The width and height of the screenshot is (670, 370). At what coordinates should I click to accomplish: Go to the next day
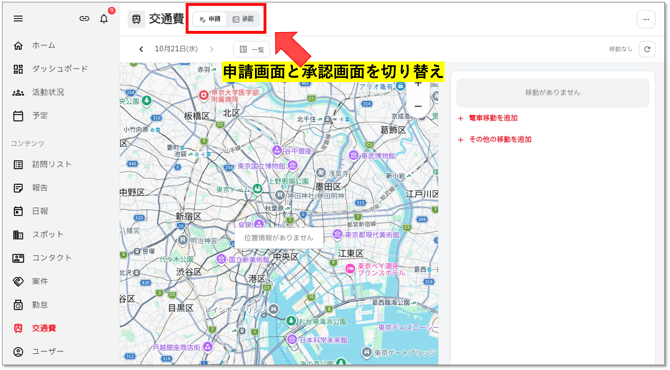212,49
